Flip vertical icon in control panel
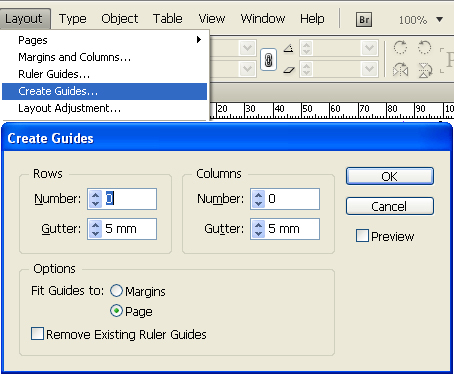454x374 pixels. 425,70
